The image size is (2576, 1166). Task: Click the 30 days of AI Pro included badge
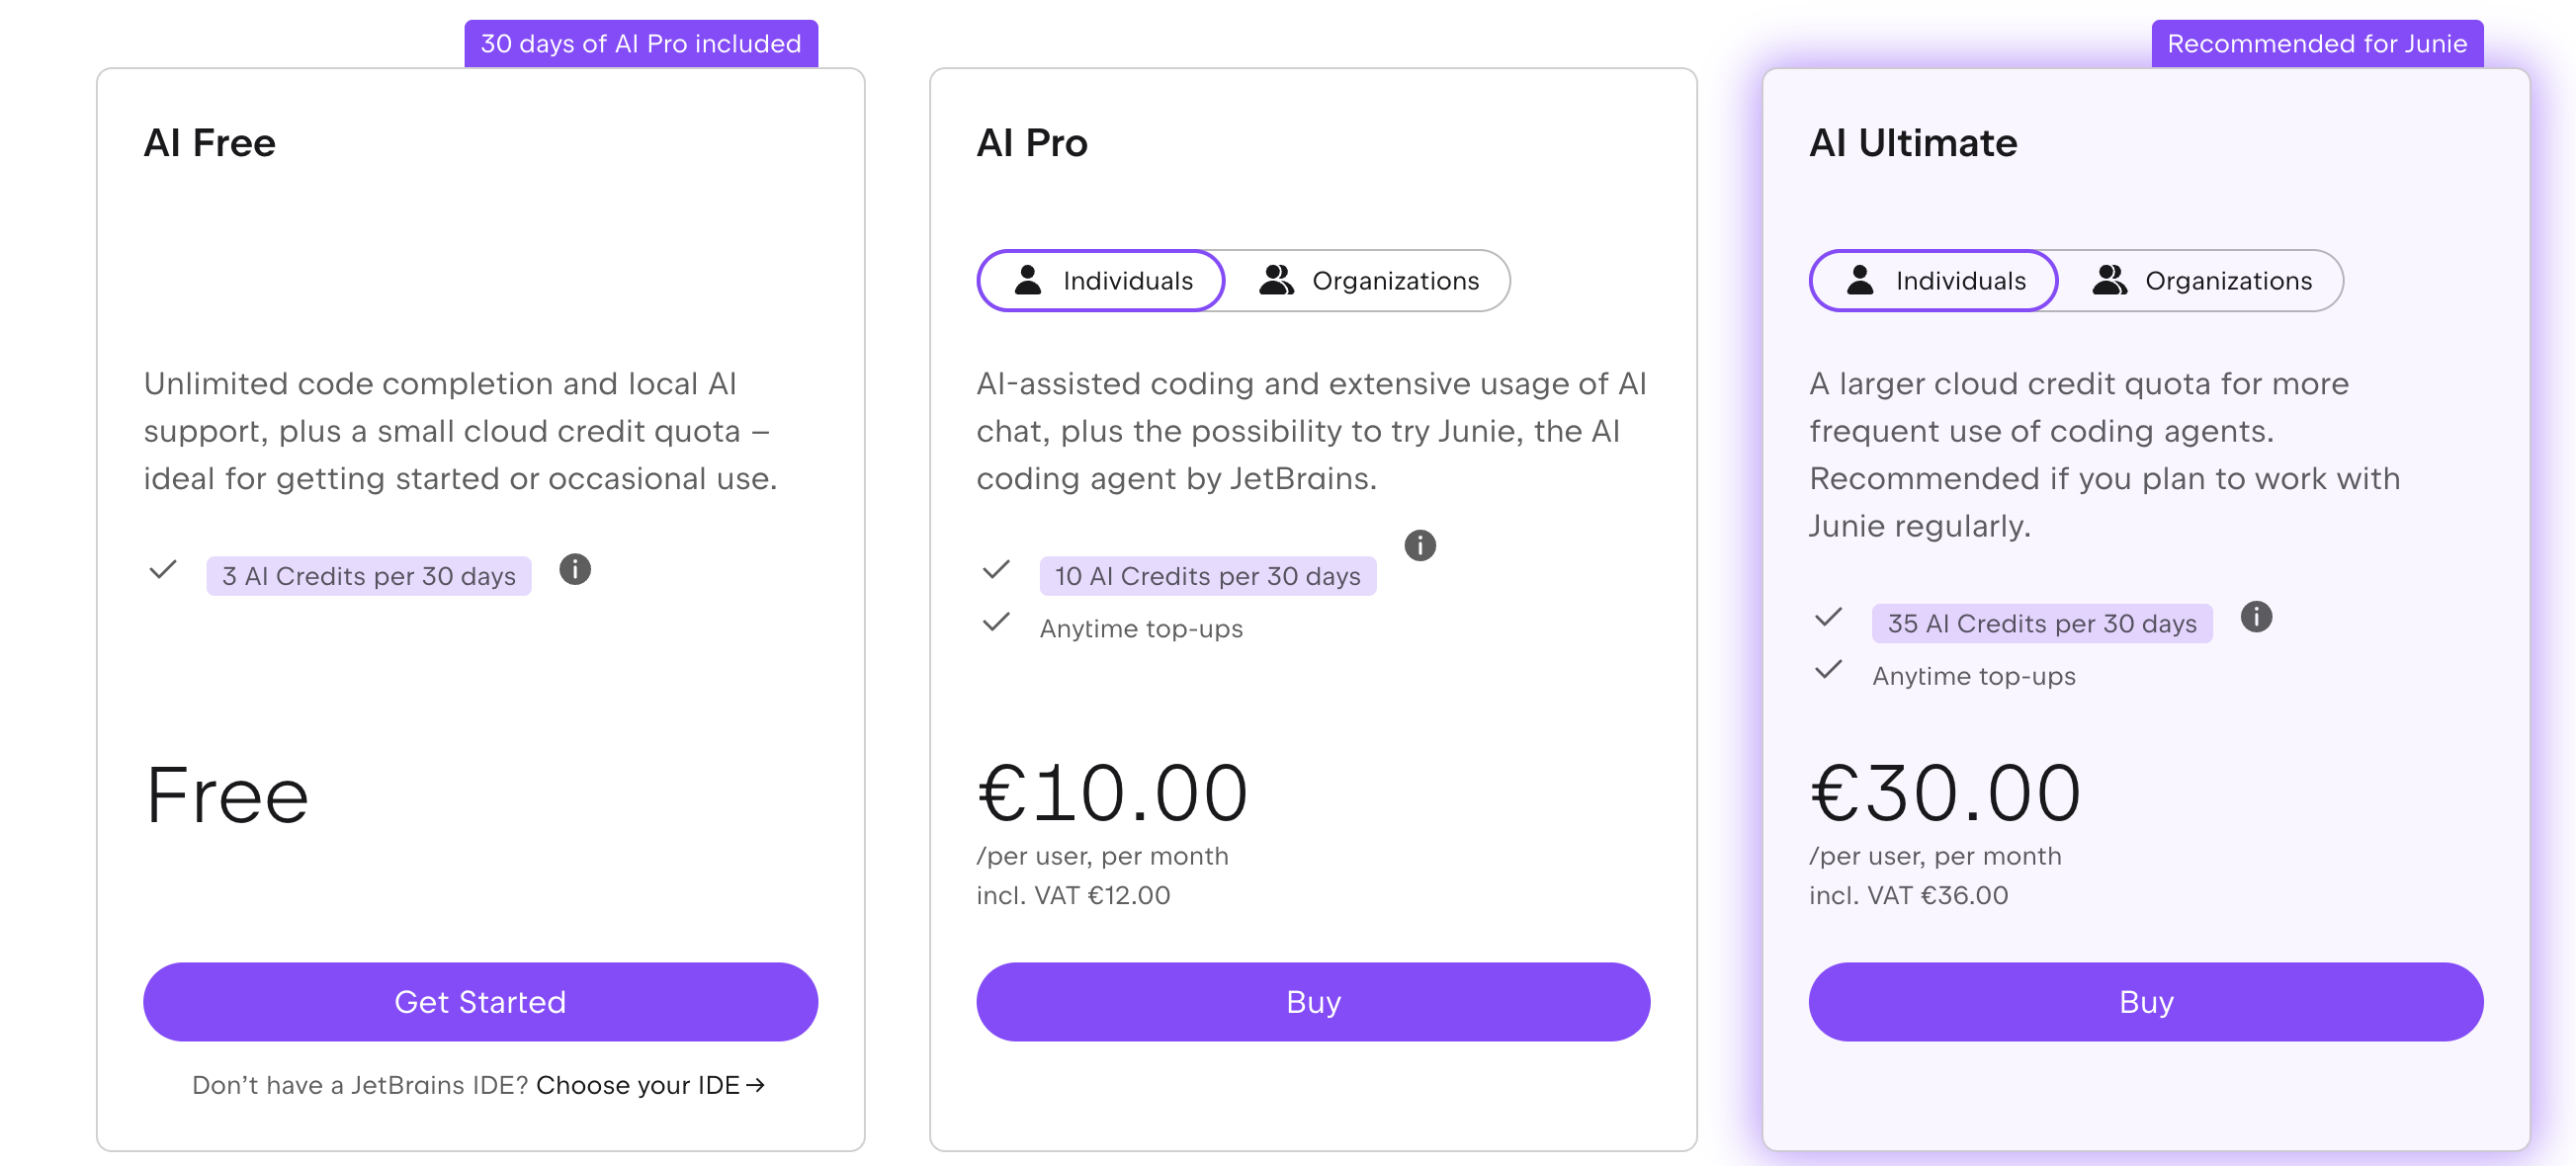point(641,44)
